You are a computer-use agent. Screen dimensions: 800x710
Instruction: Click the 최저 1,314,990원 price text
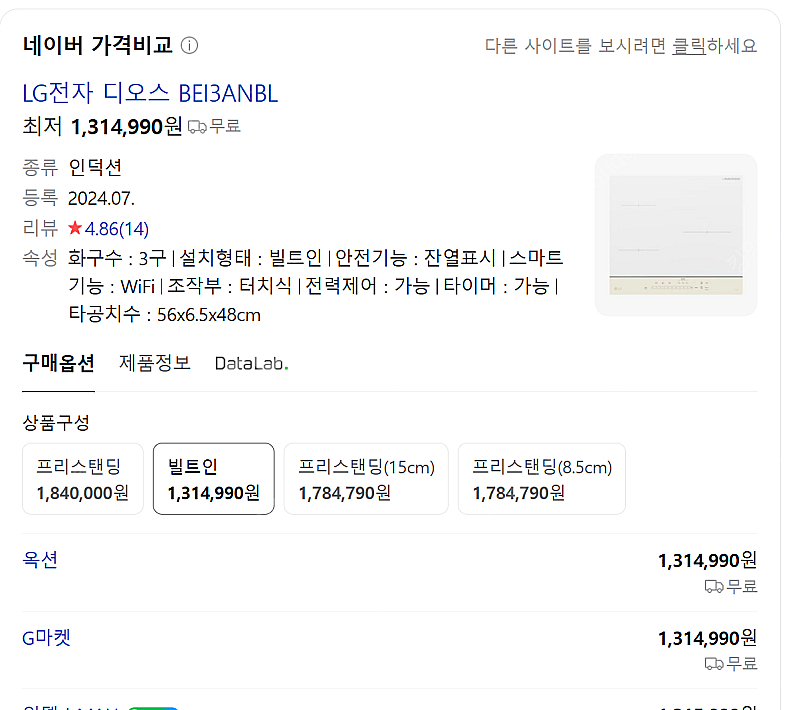pos(102,126)
